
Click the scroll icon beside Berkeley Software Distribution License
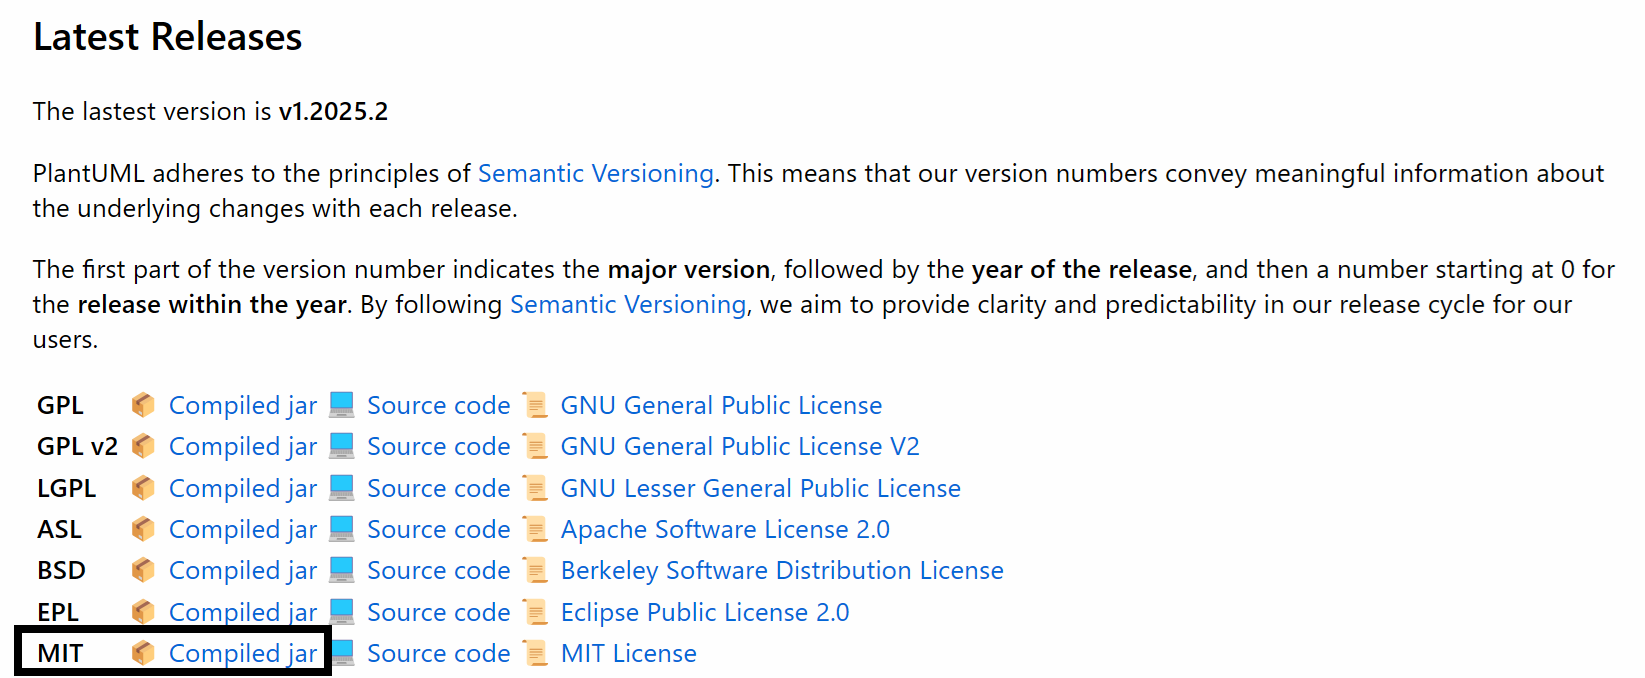536,570
